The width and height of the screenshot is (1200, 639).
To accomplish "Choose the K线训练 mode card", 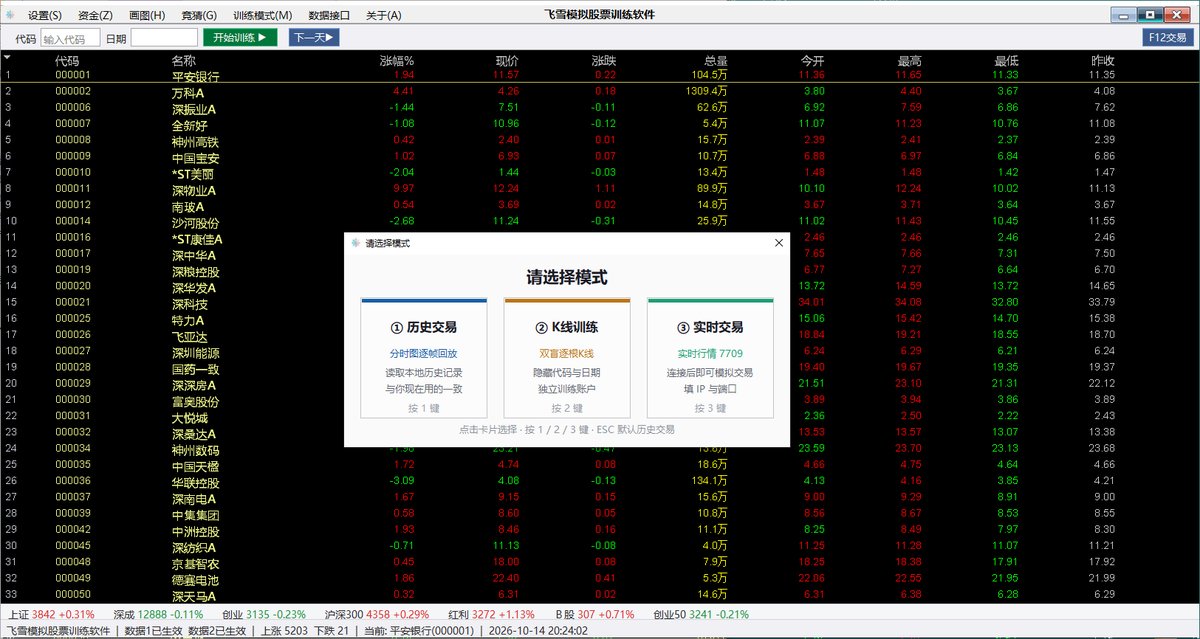I will [x=567, y=358].
